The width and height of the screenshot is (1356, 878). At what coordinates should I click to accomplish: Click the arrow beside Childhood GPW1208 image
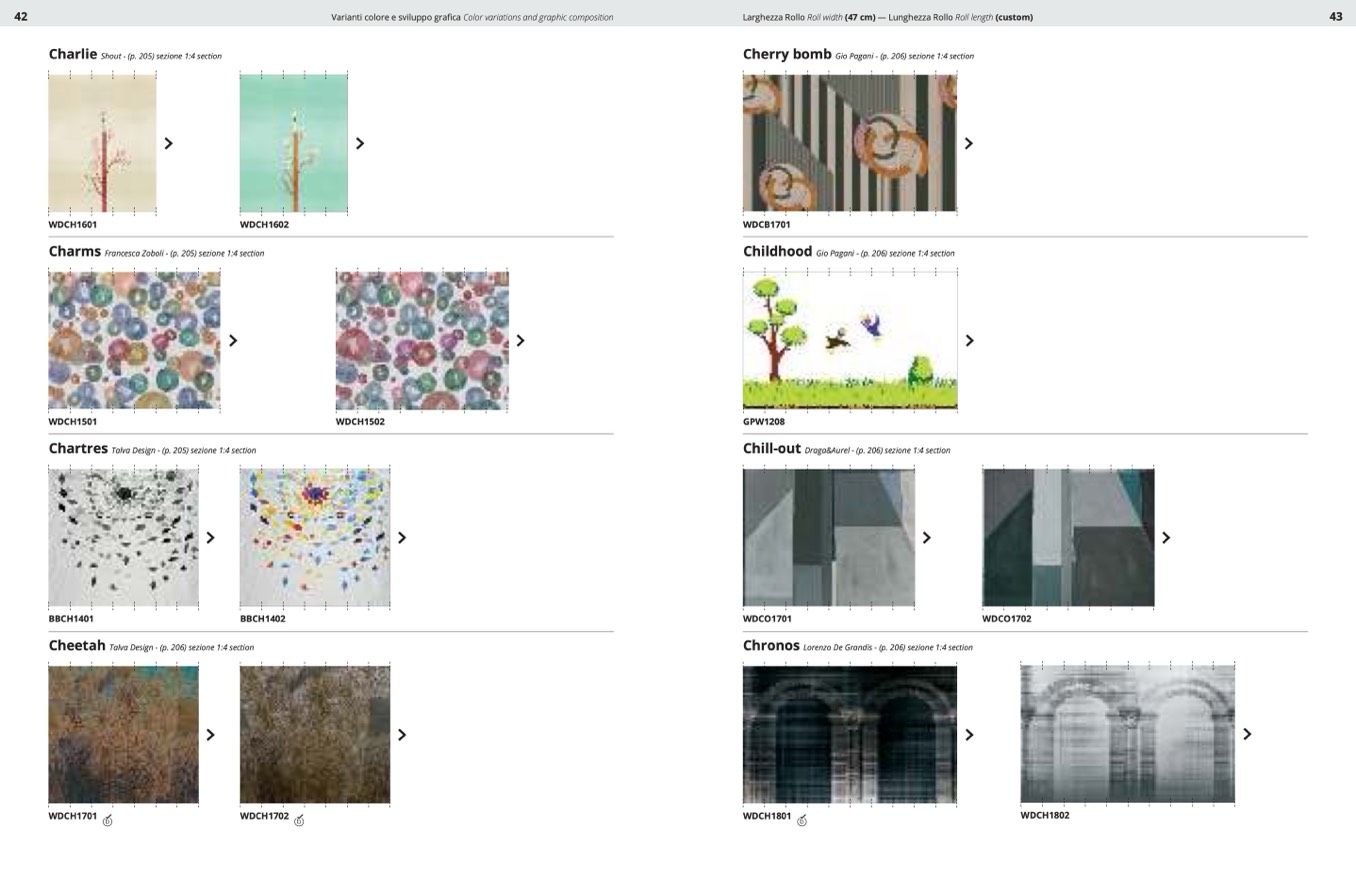(x=969, y=340)
